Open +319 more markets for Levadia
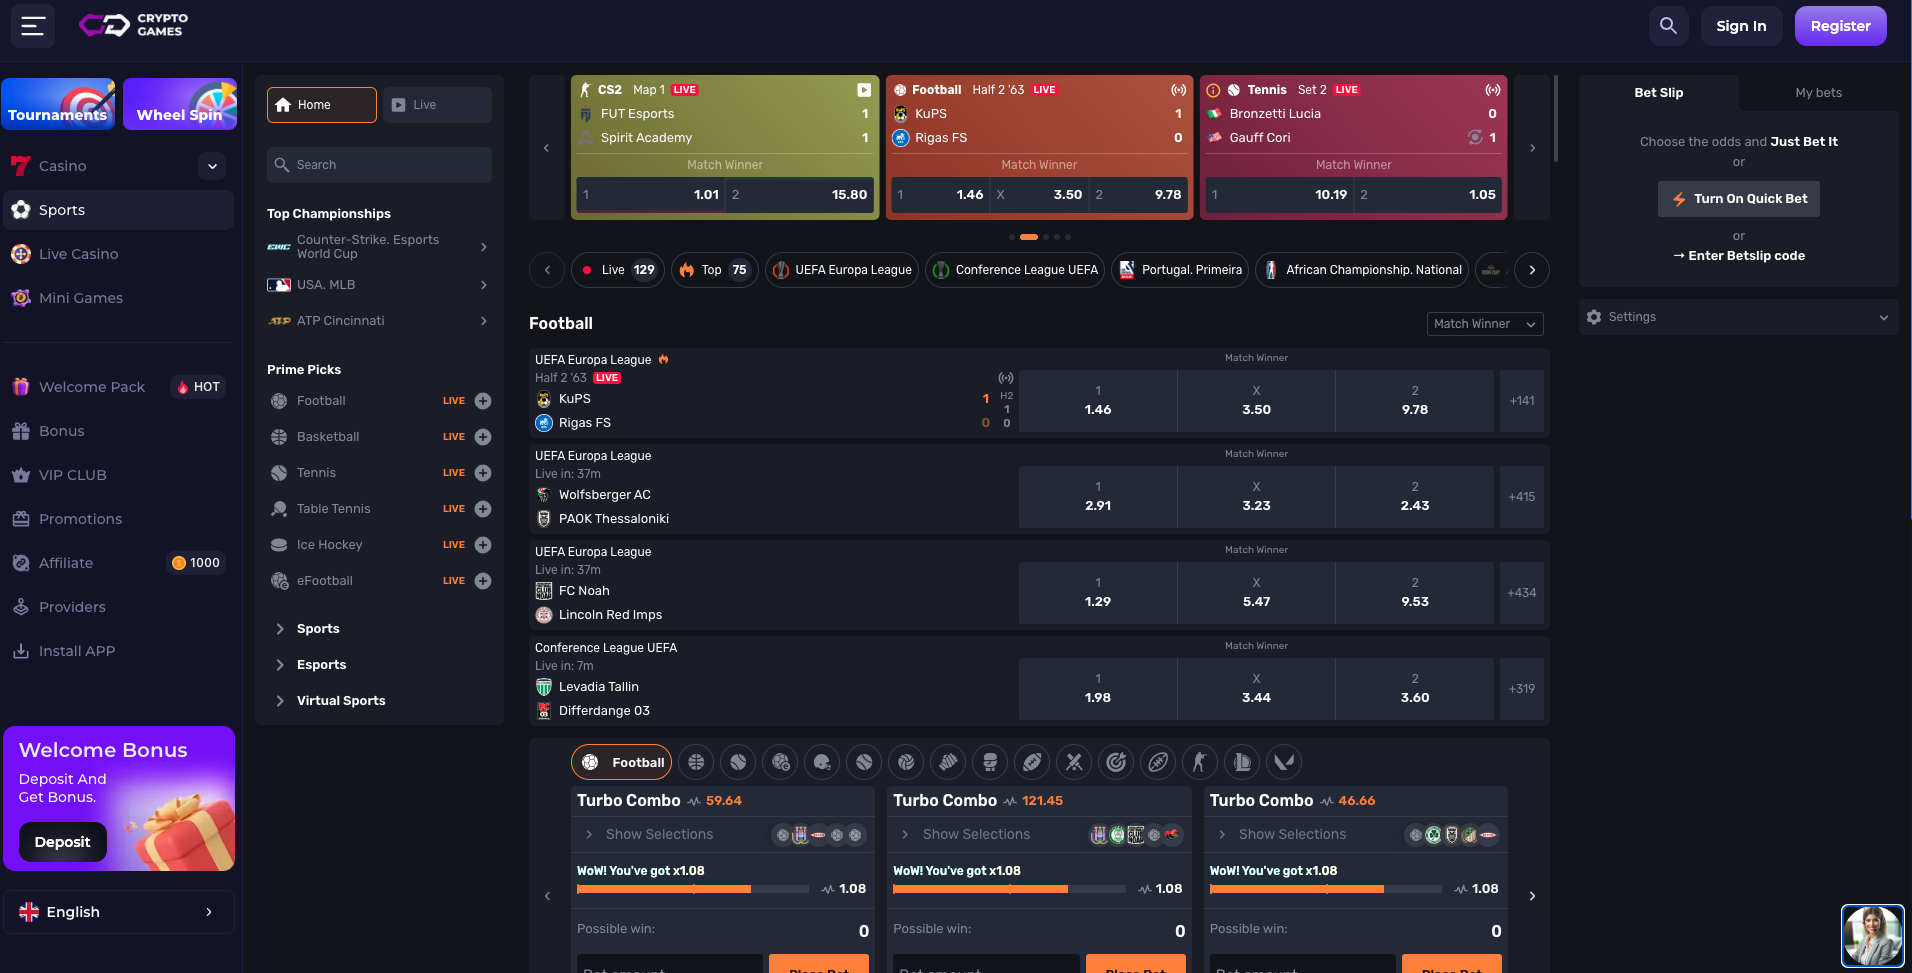Image resolution: width=1912 pixels, height=973 pixels. pyautogui.click(x=1522, y=689)
